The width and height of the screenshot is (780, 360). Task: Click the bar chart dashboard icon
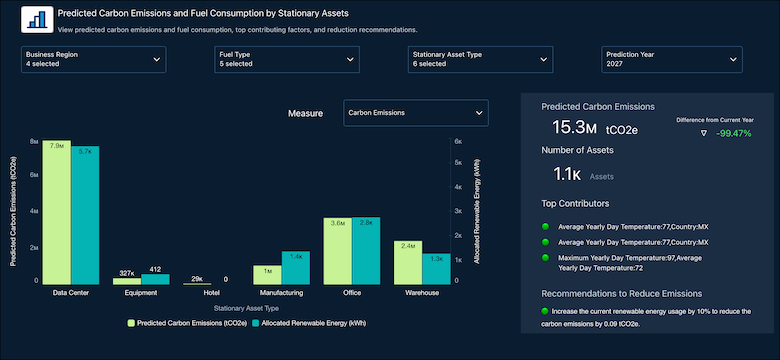37,19
